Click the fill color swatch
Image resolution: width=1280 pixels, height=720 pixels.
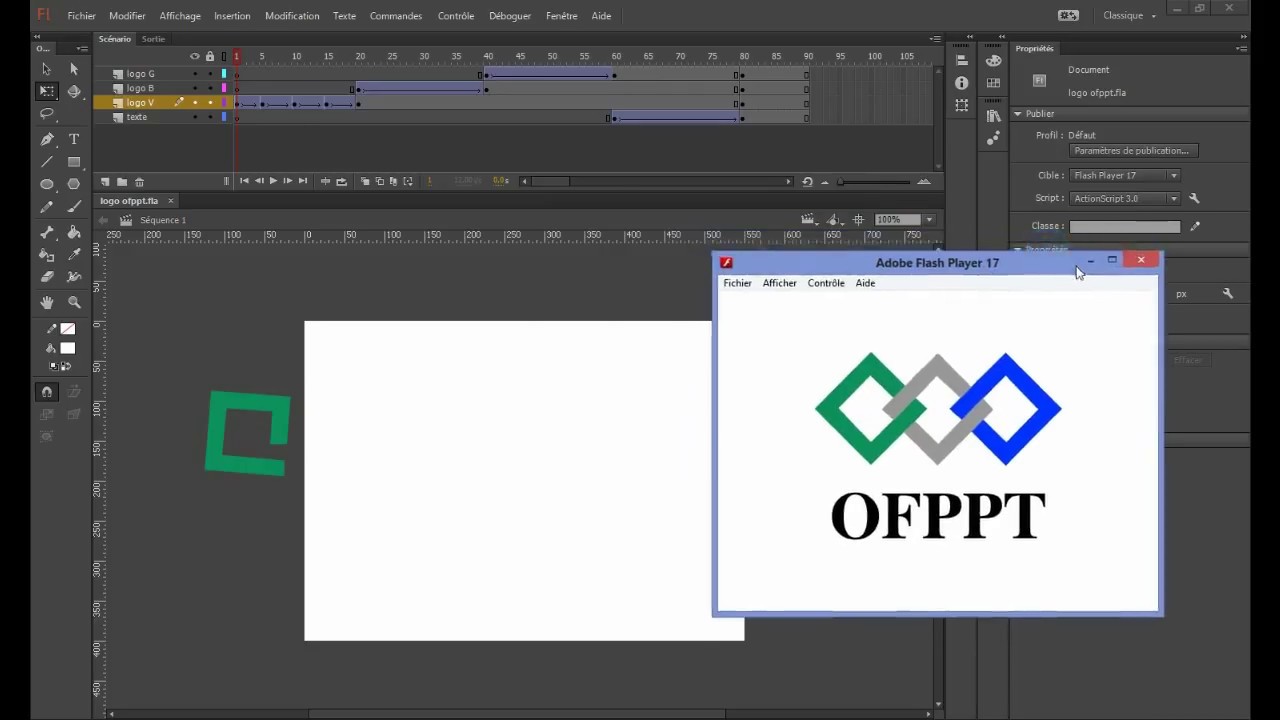[x=68, y=349]
